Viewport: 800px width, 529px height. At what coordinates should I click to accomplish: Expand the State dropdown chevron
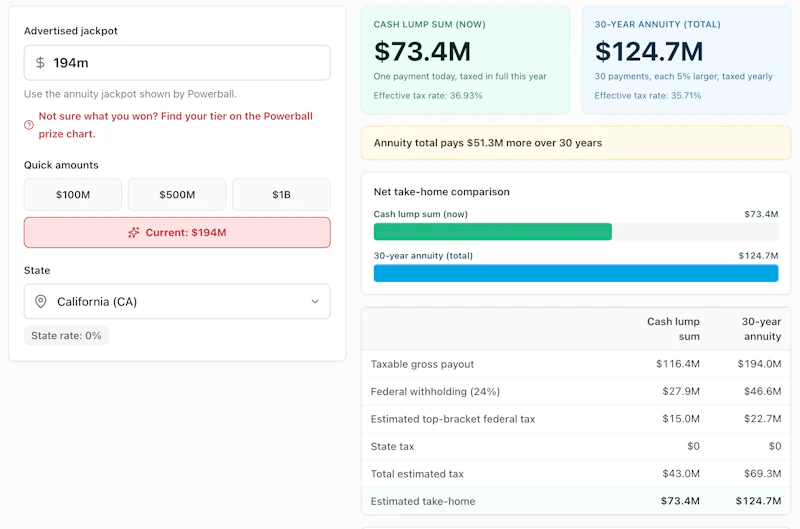[x=315, y=301]
